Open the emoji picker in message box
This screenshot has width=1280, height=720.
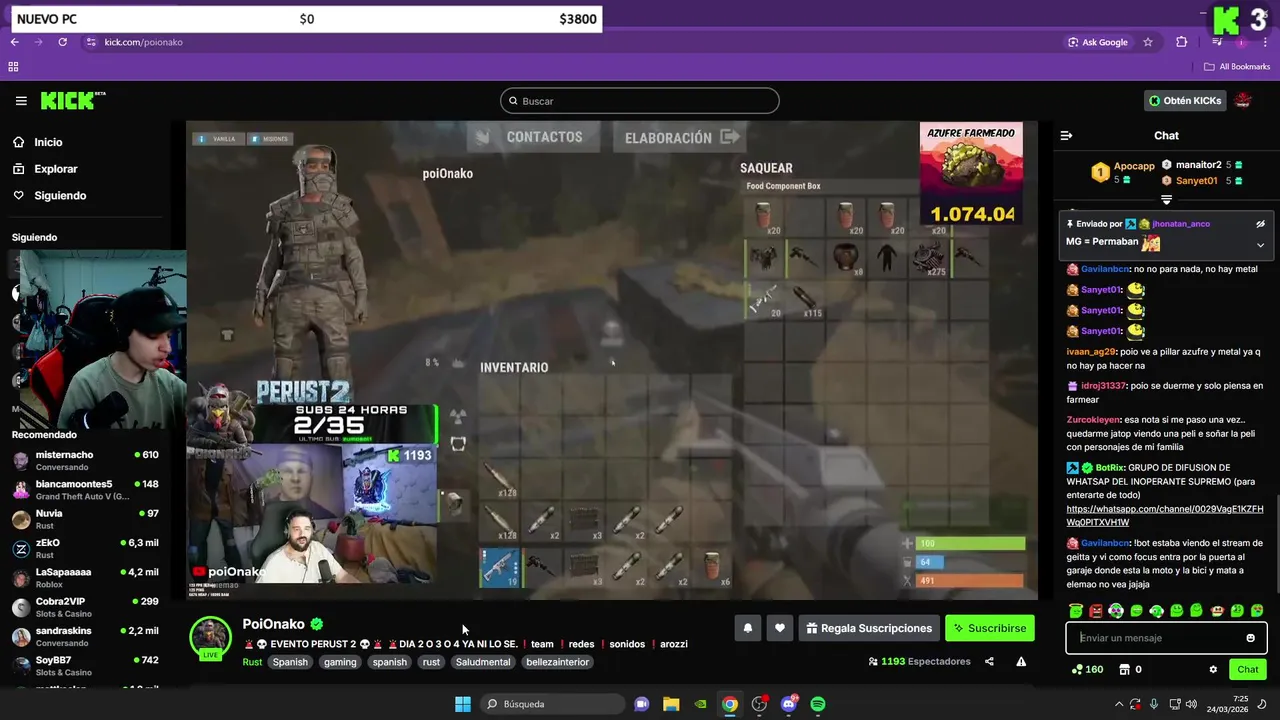click(x=1250, y=638)
